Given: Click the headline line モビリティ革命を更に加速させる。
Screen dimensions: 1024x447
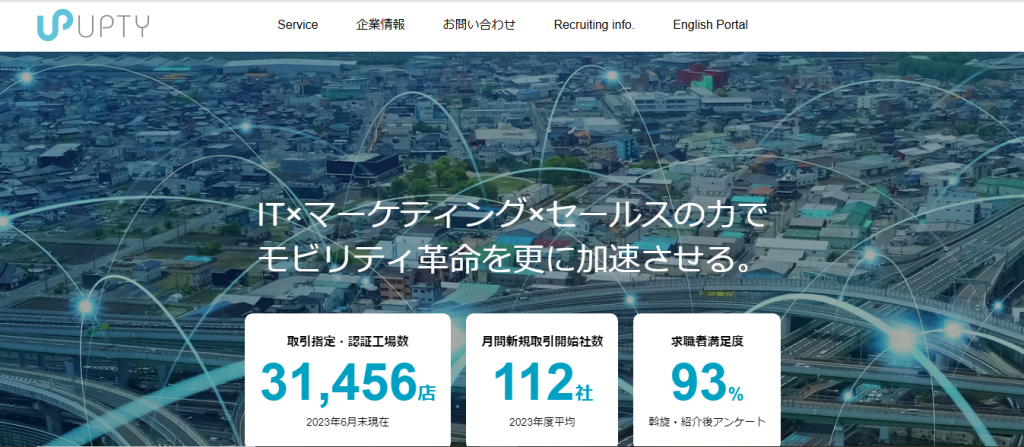Looking at the screenshot, I should coord(504,259).
